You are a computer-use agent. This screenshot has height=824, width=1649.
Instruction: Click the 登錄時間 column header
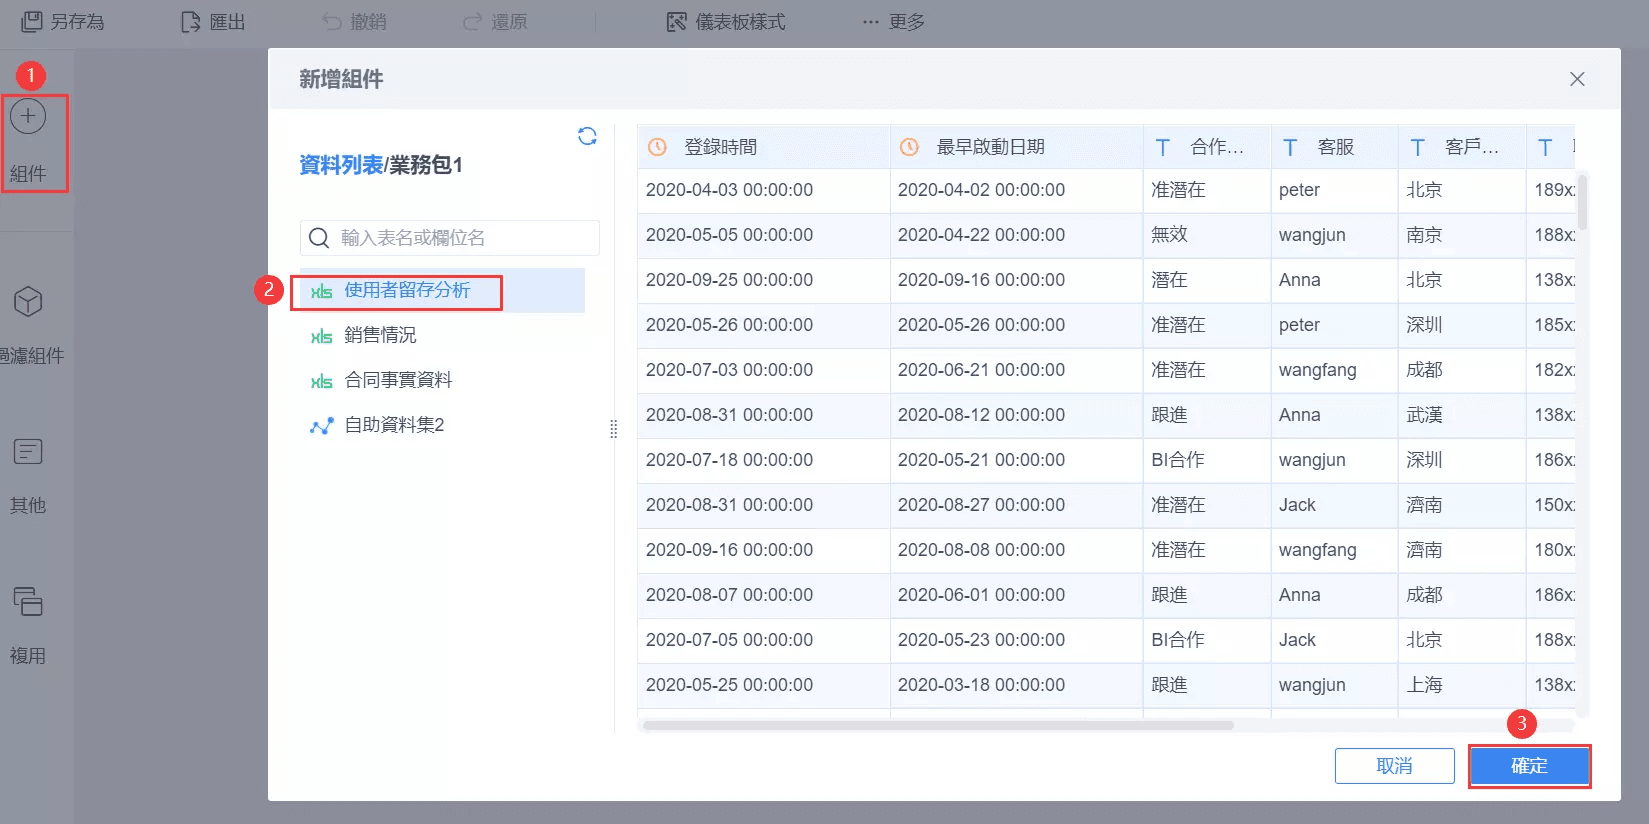(763, 147)
